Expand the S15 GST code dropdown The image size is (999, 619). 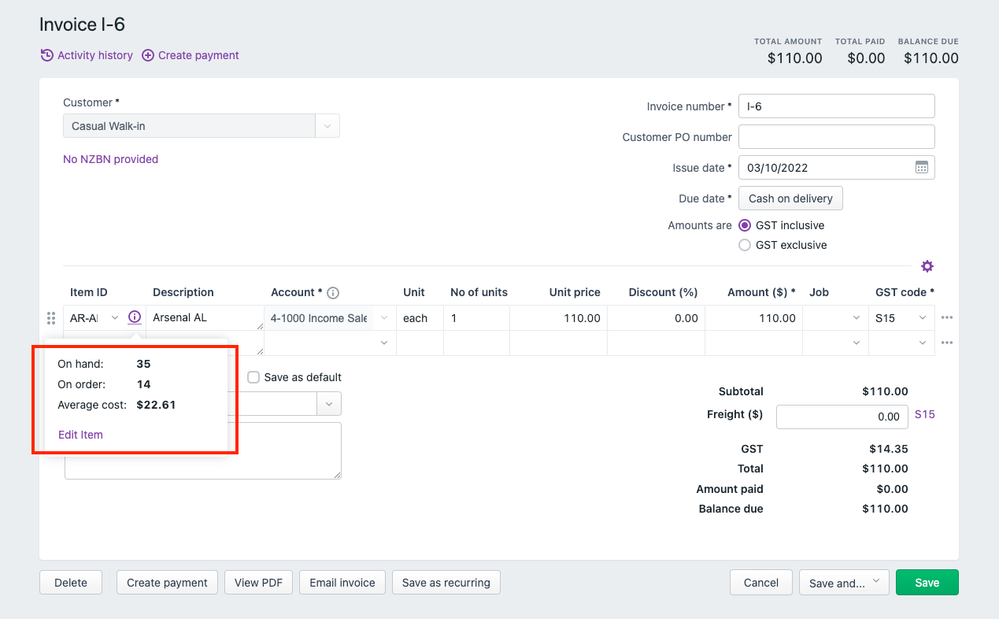point(922,318)
